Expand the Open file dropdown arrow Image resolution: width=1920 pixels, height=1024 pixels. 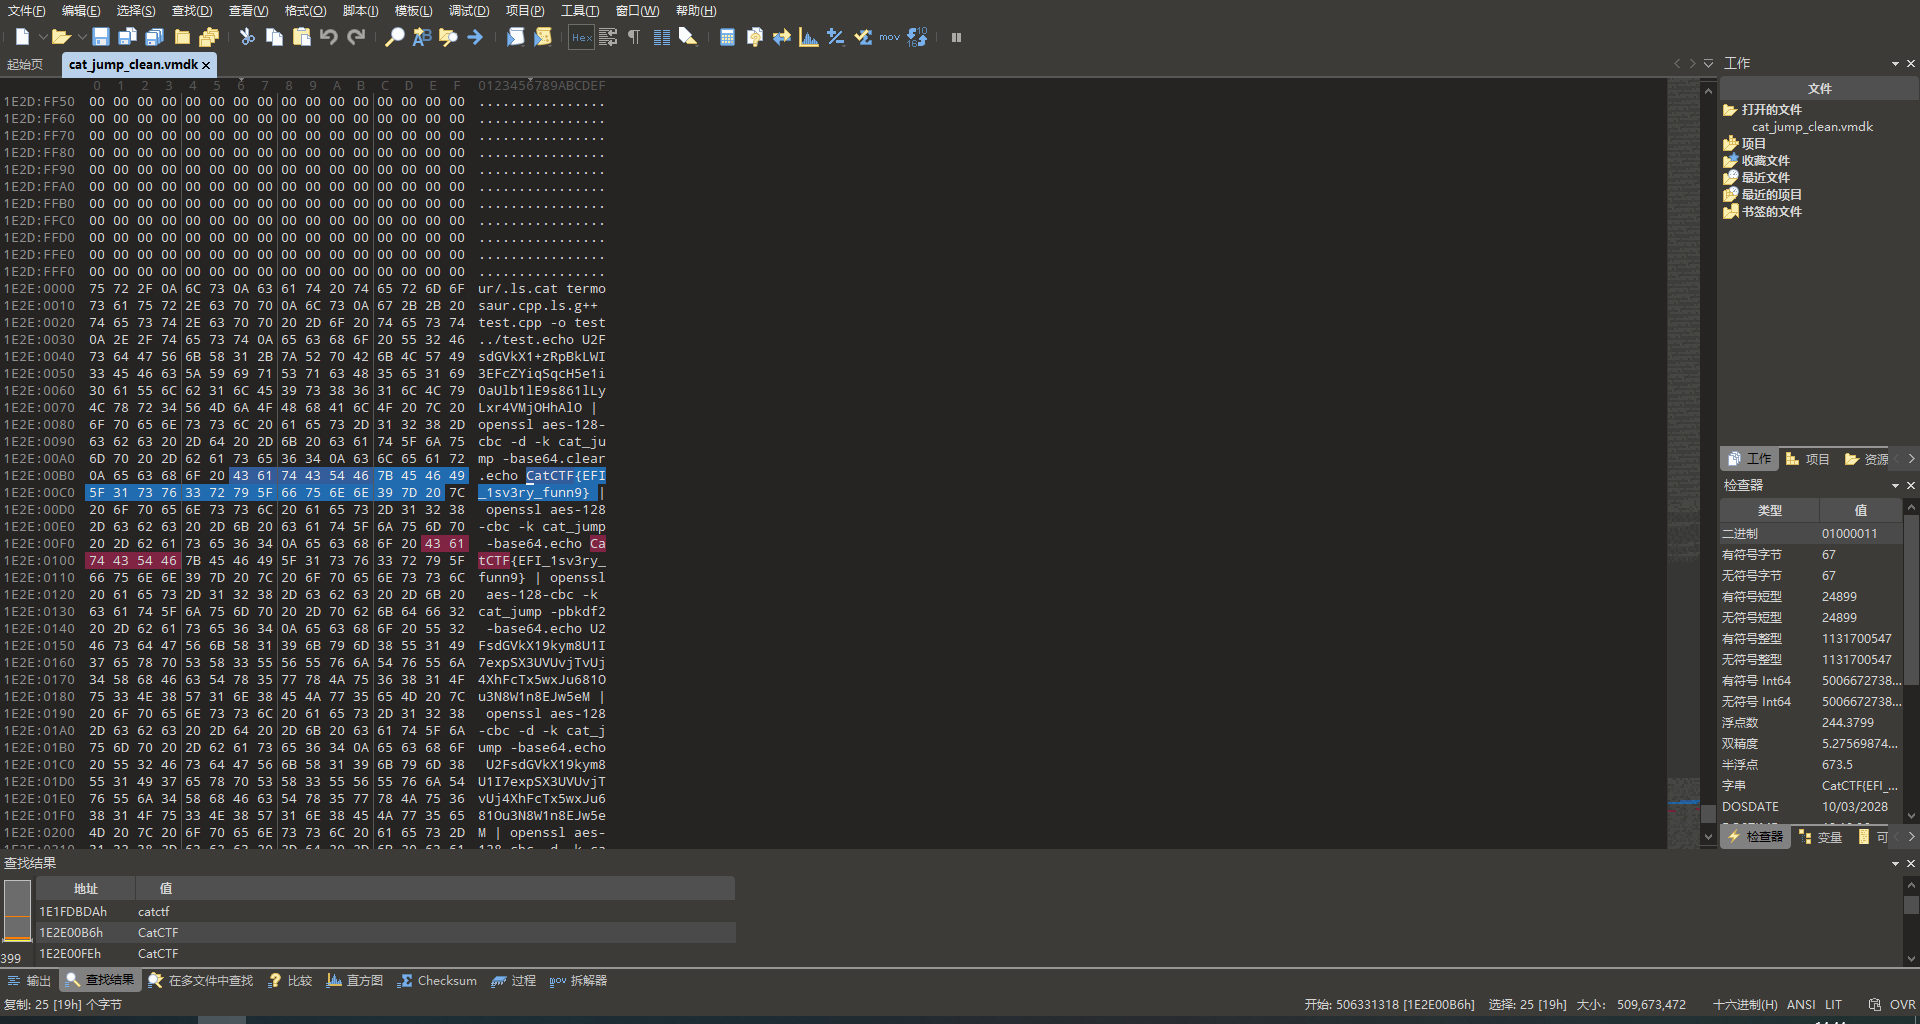pos(82,37)
